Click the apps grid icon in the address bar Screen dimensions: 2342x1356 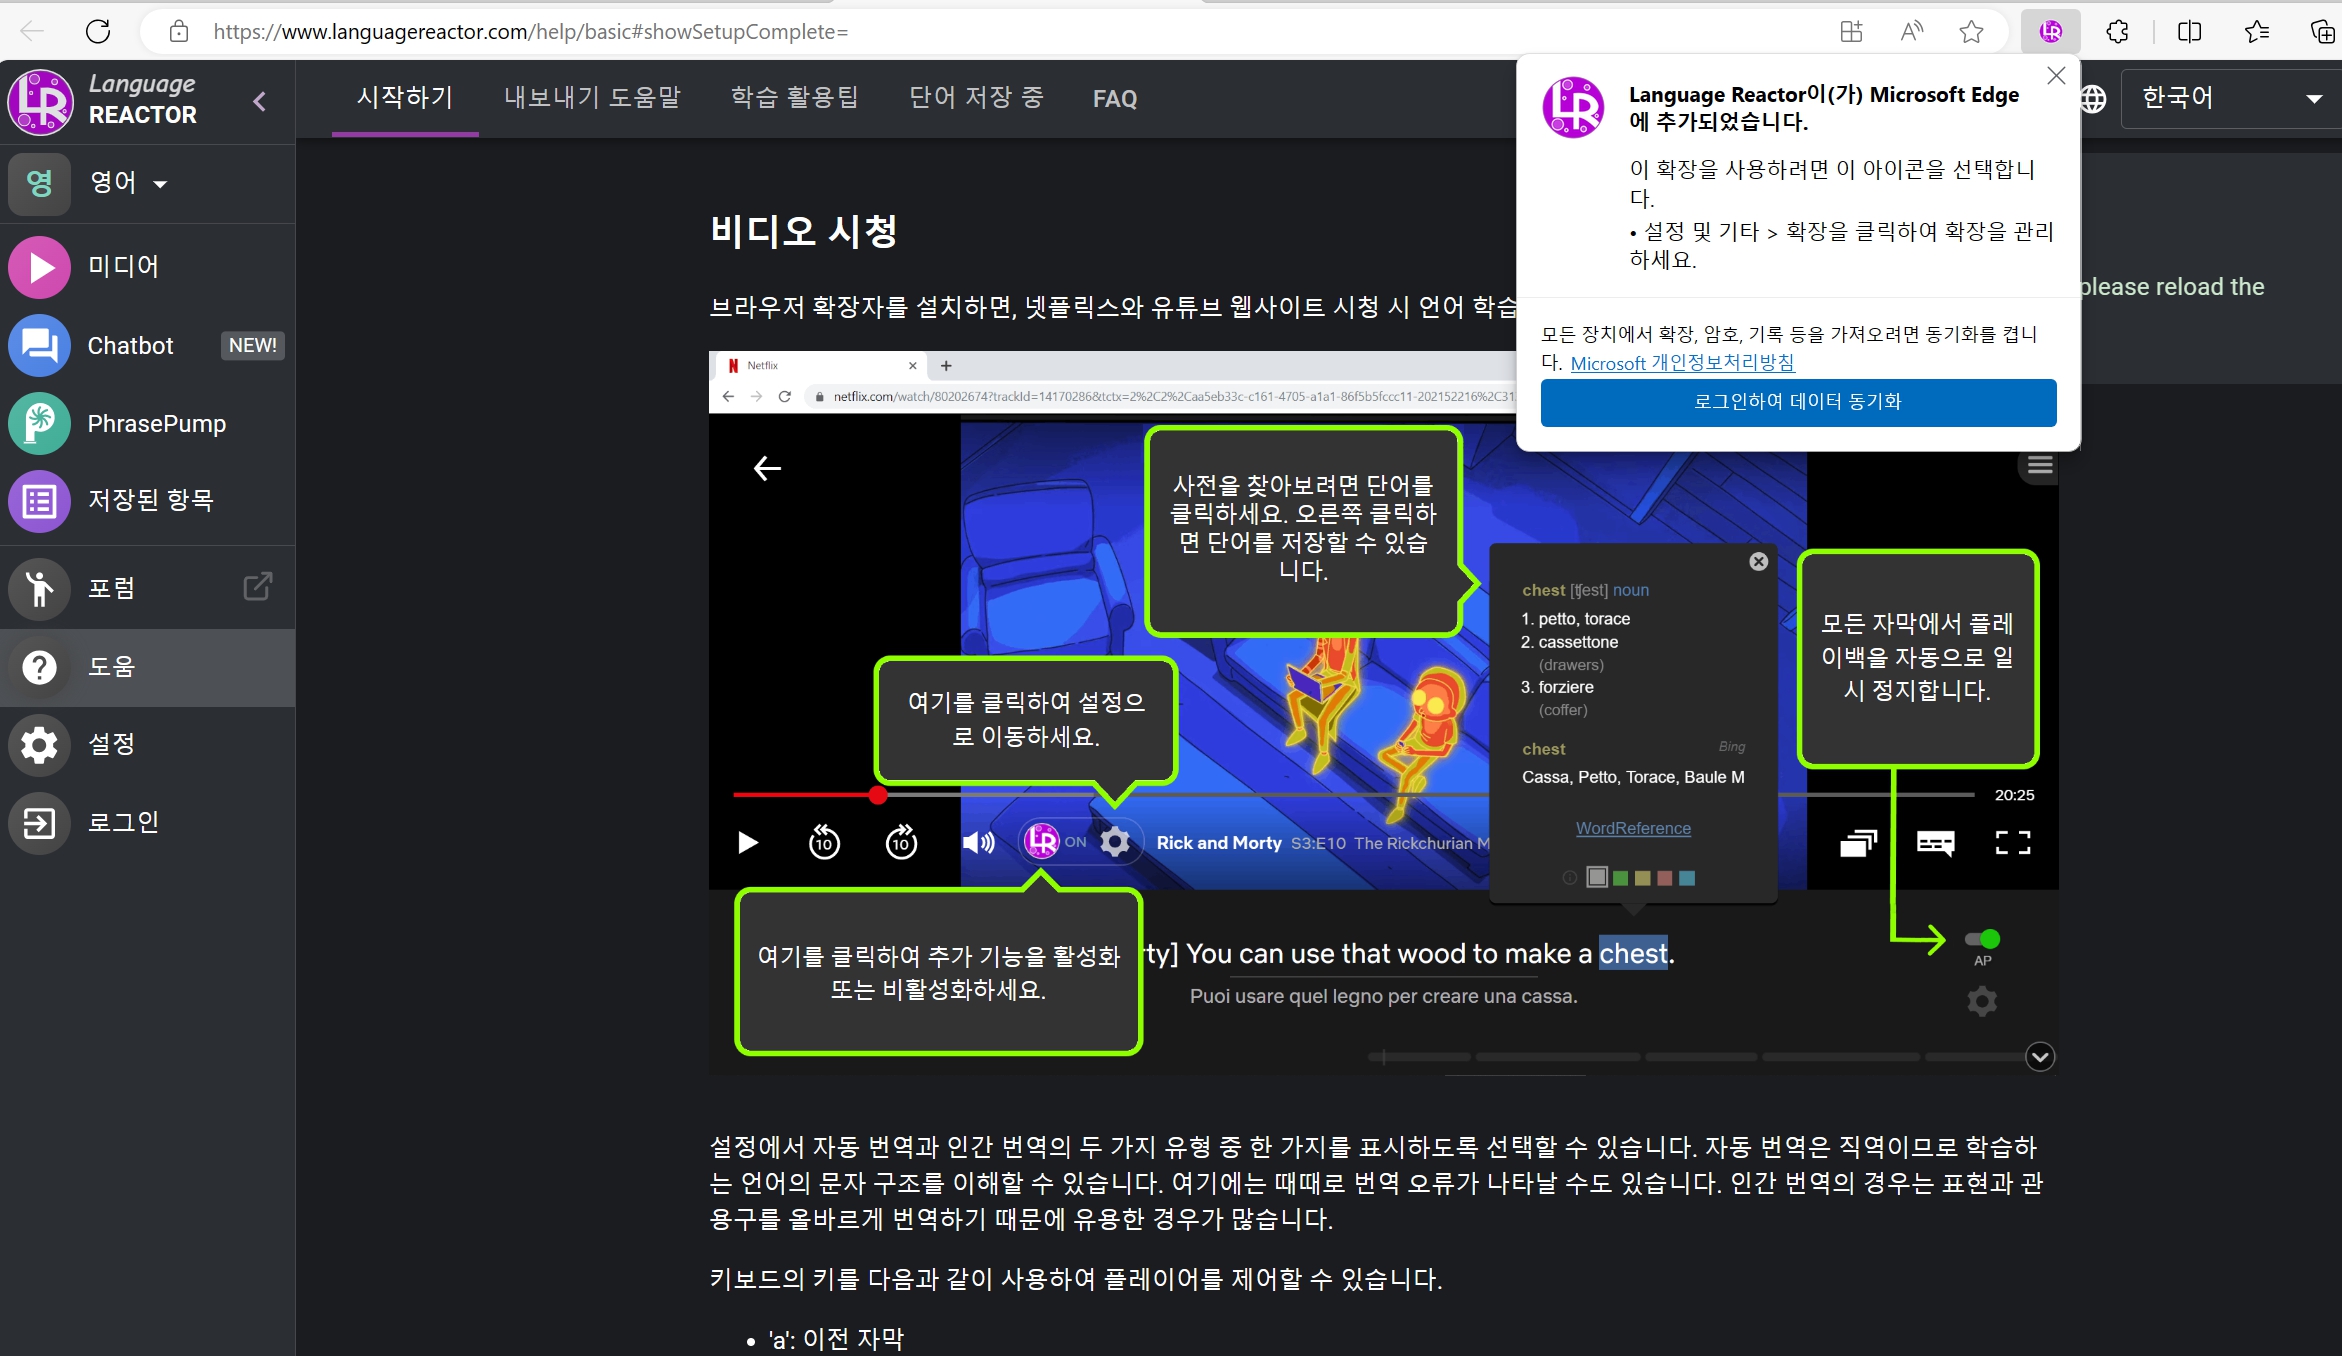pos(1851,32)
